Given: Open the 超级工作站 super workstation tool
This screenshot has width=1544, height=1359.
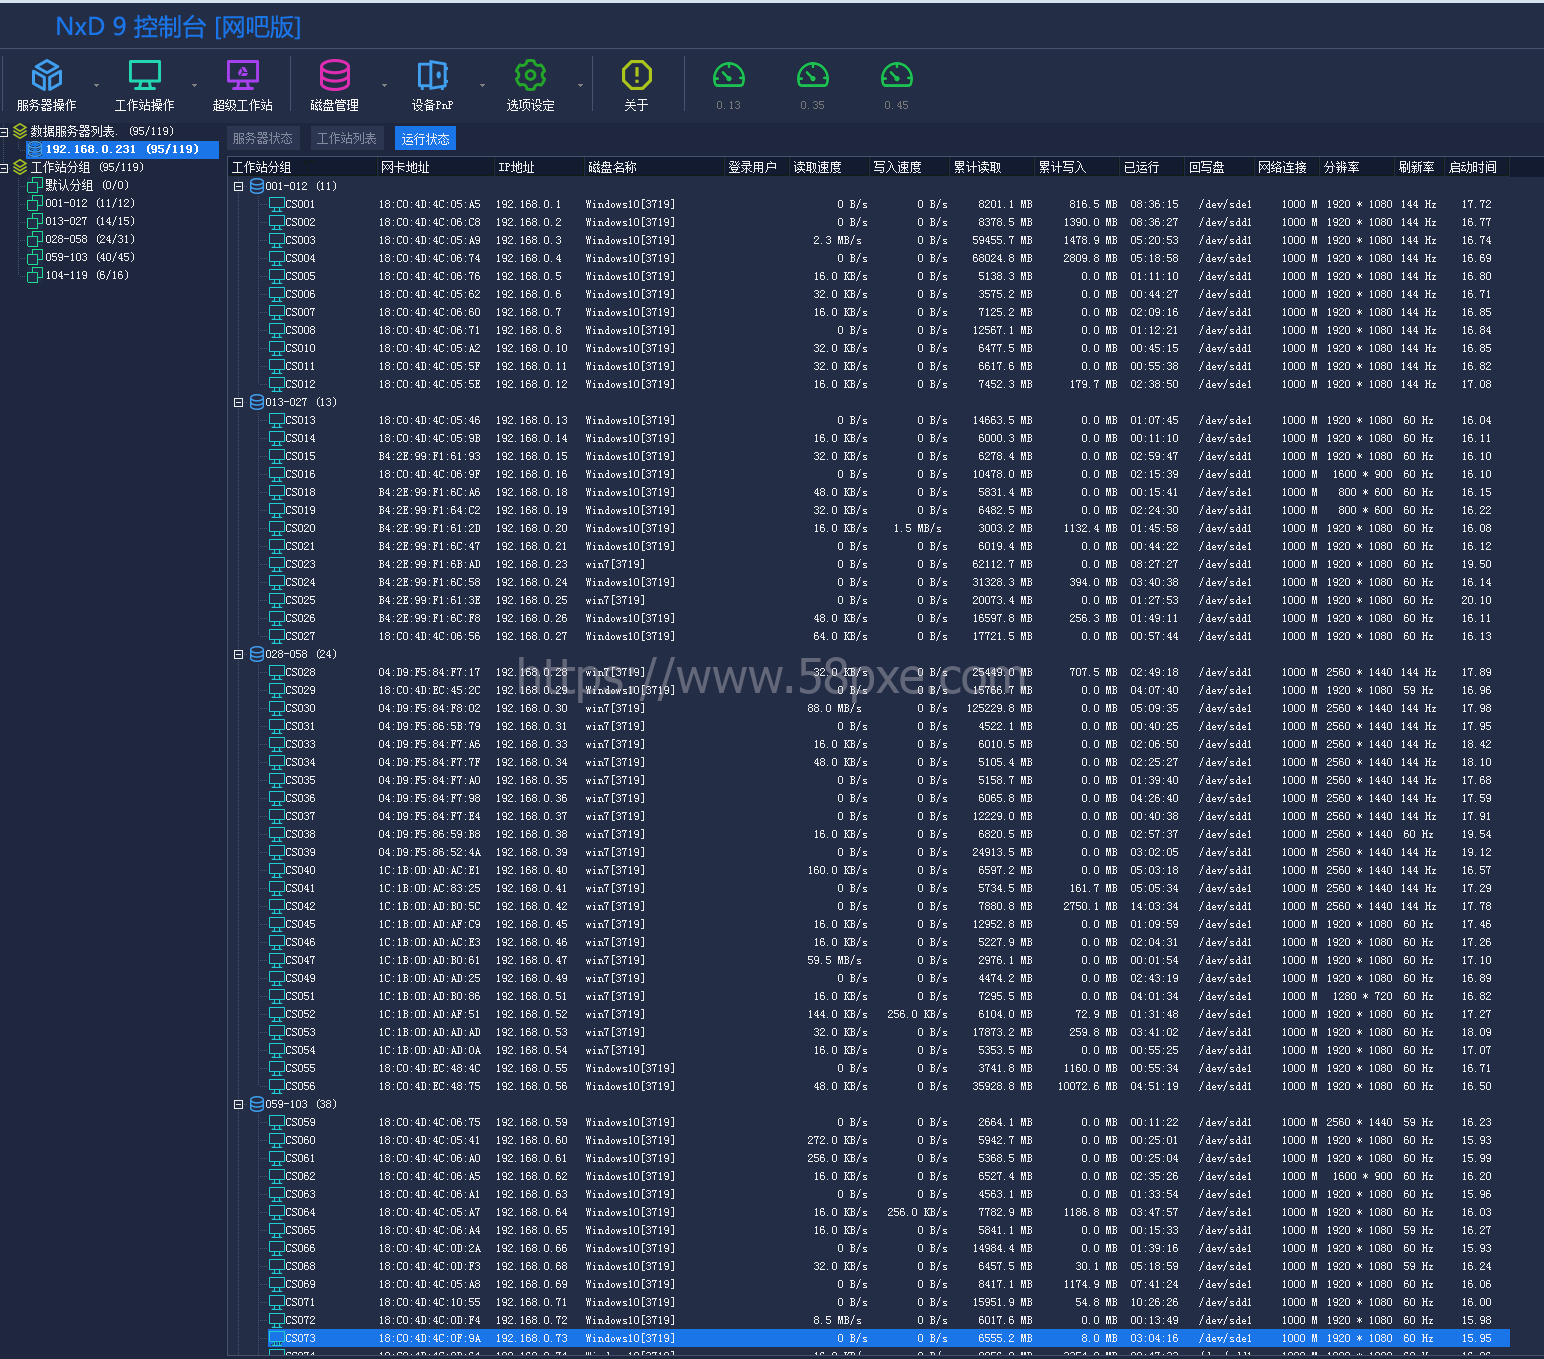Looking at the screenshot, I should (x=242, y=84).
